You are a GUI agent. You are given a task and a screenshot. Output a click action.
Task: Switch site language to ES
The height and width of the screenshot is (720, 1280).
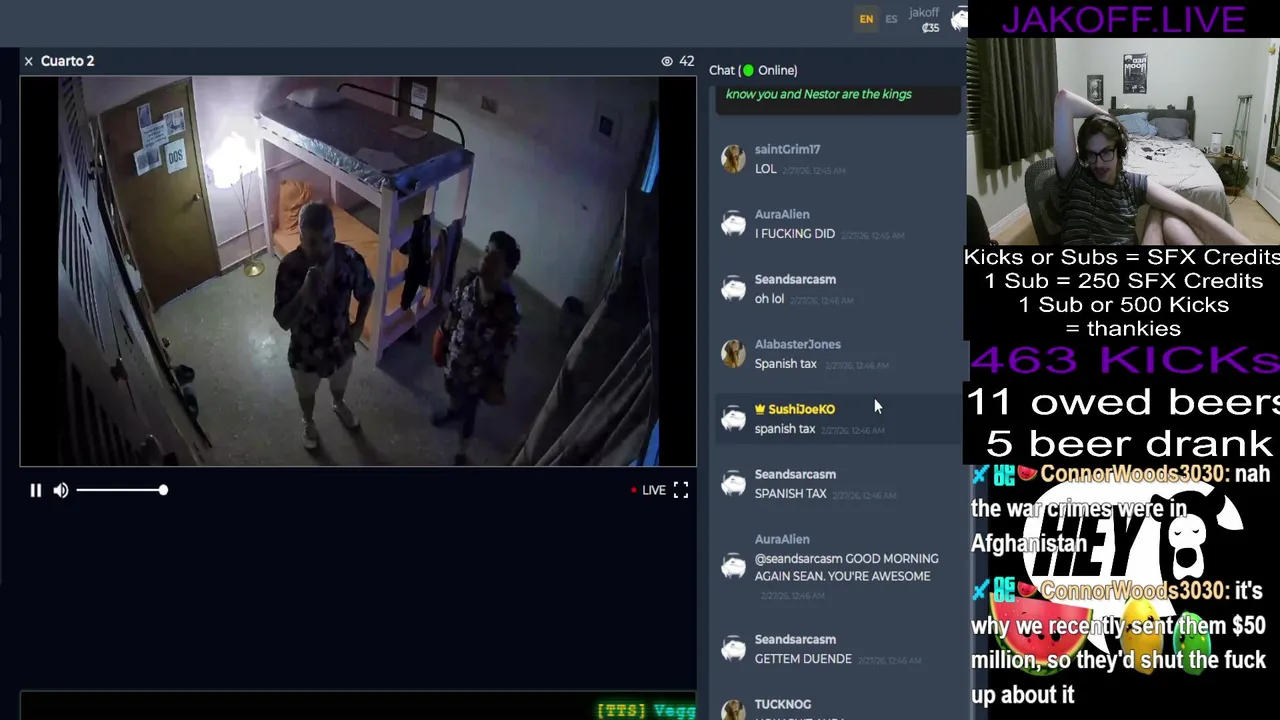891,19
